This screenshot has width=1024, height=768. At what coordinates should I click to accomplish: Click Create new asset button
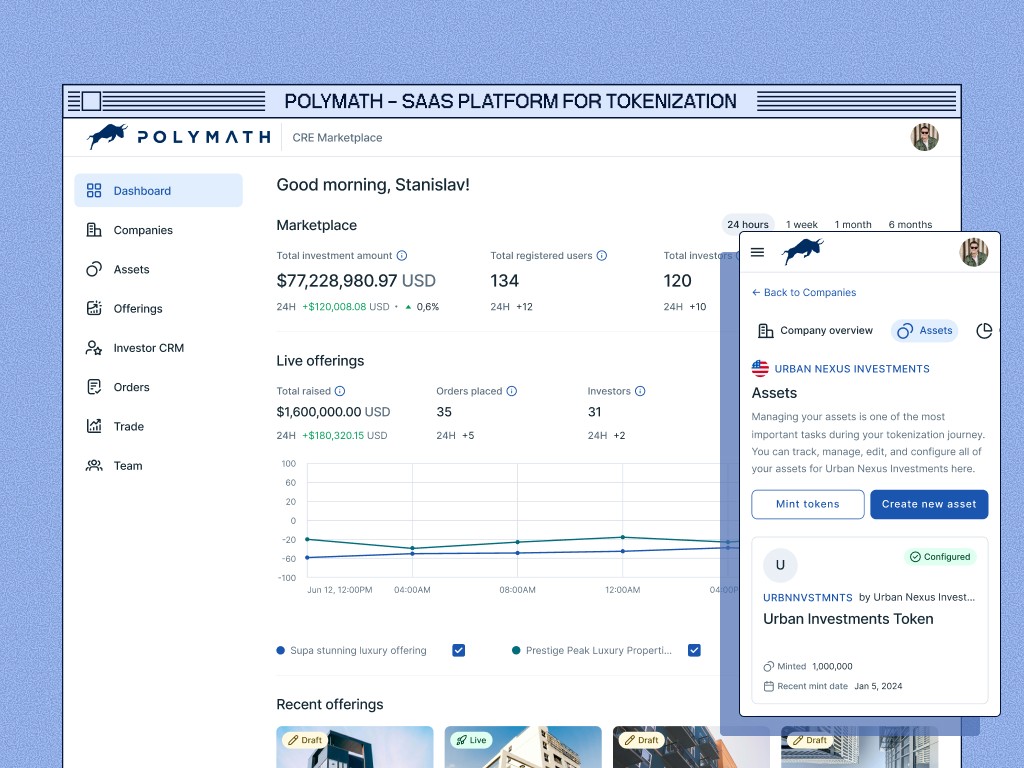929,504
